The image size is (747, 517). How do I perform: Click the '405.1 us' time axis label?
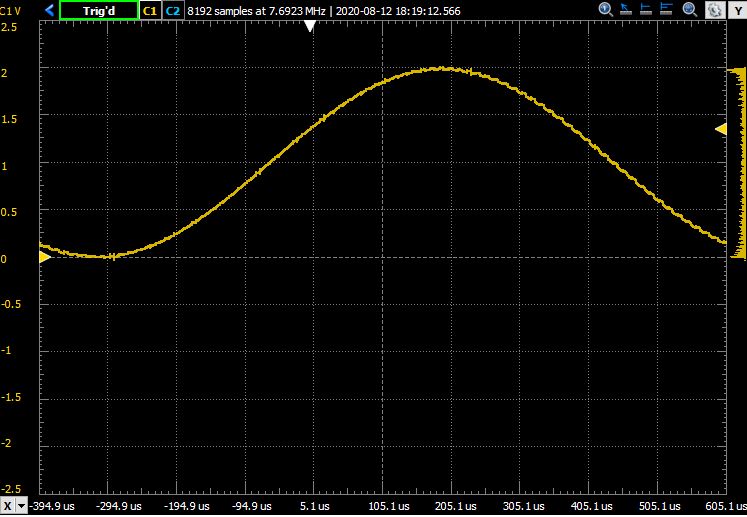591,506
